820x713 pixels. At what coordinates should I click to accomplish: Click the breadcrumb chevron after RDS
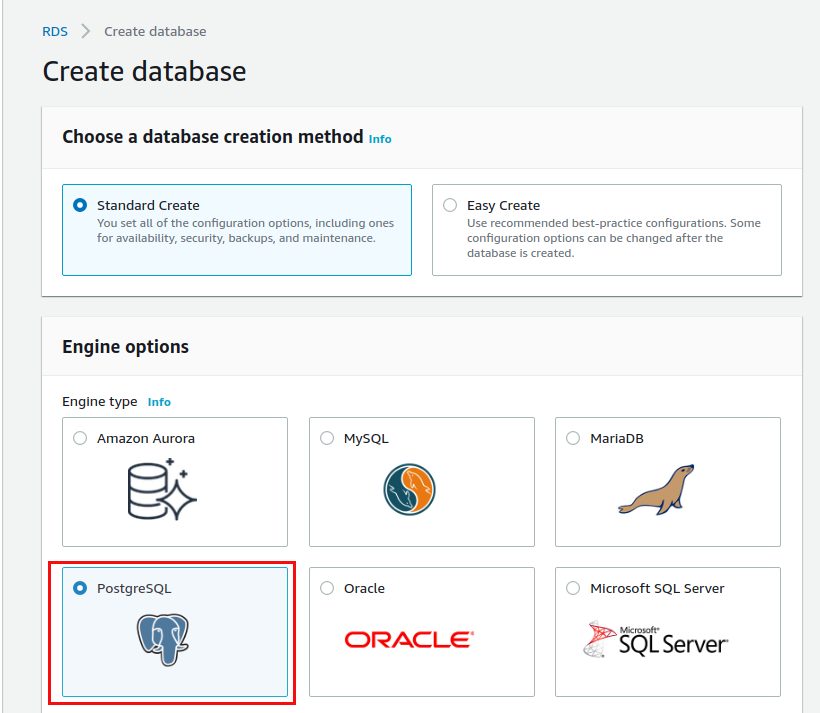tap(86, 31)
